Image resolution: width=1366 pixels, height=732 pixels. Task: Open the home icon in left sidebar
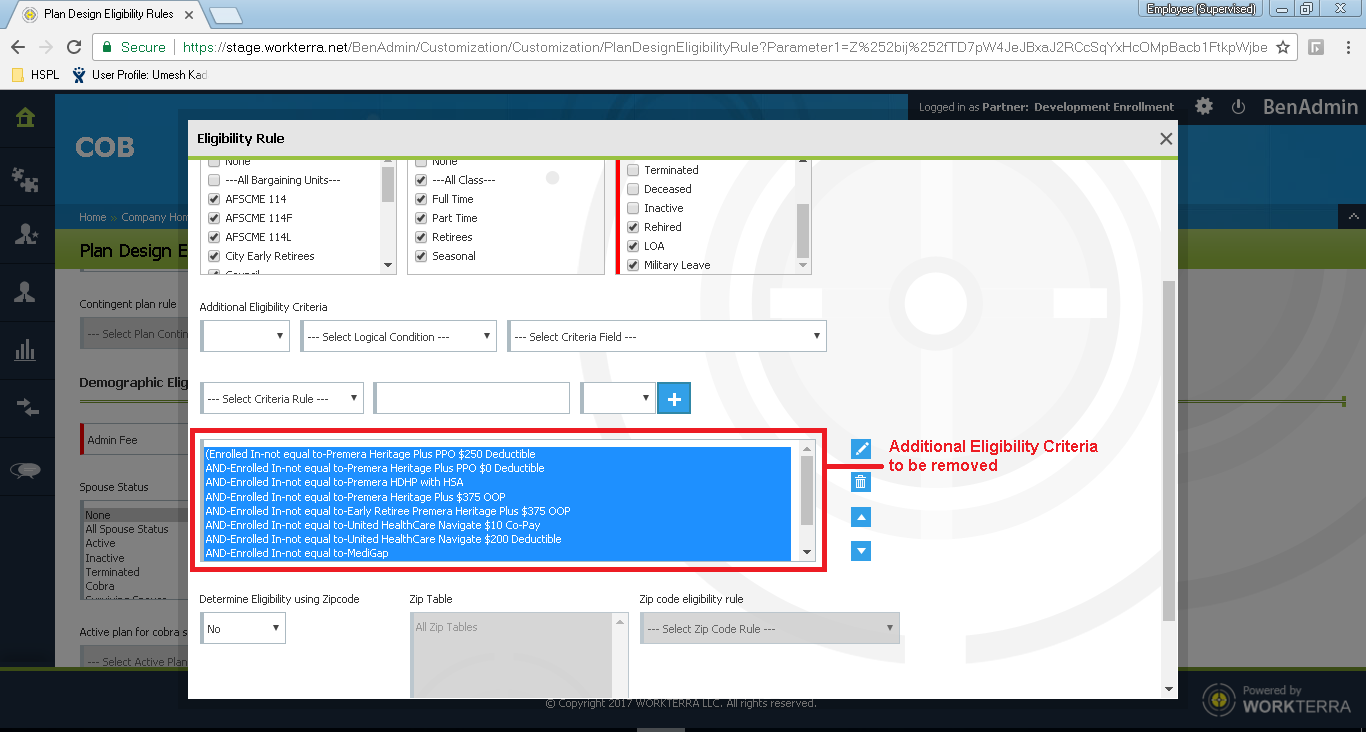26,117
